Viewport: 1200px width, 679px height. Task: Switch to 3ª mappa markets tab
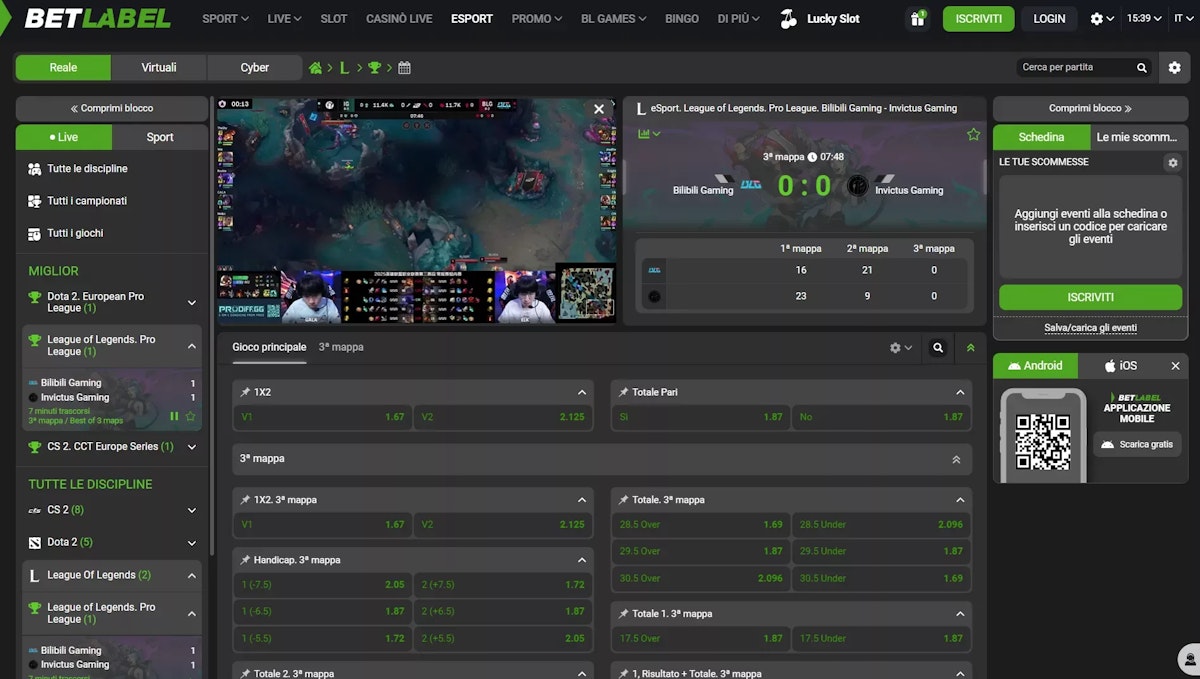pos(341,347)
